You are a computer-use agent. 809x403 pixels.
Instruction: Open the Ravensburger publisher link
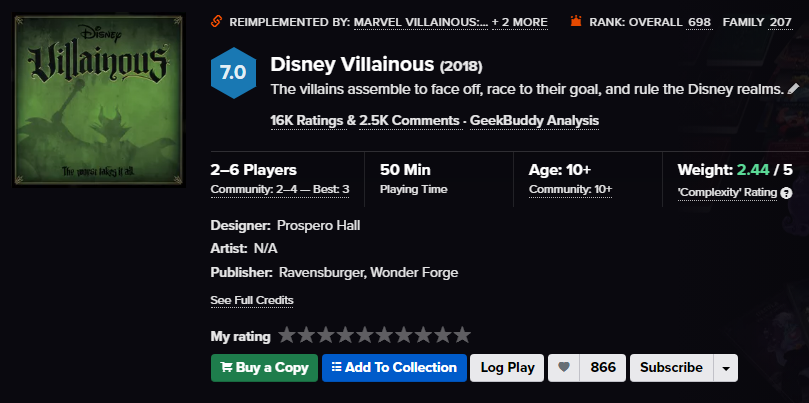pyautogui.click(x=320, y=272)
